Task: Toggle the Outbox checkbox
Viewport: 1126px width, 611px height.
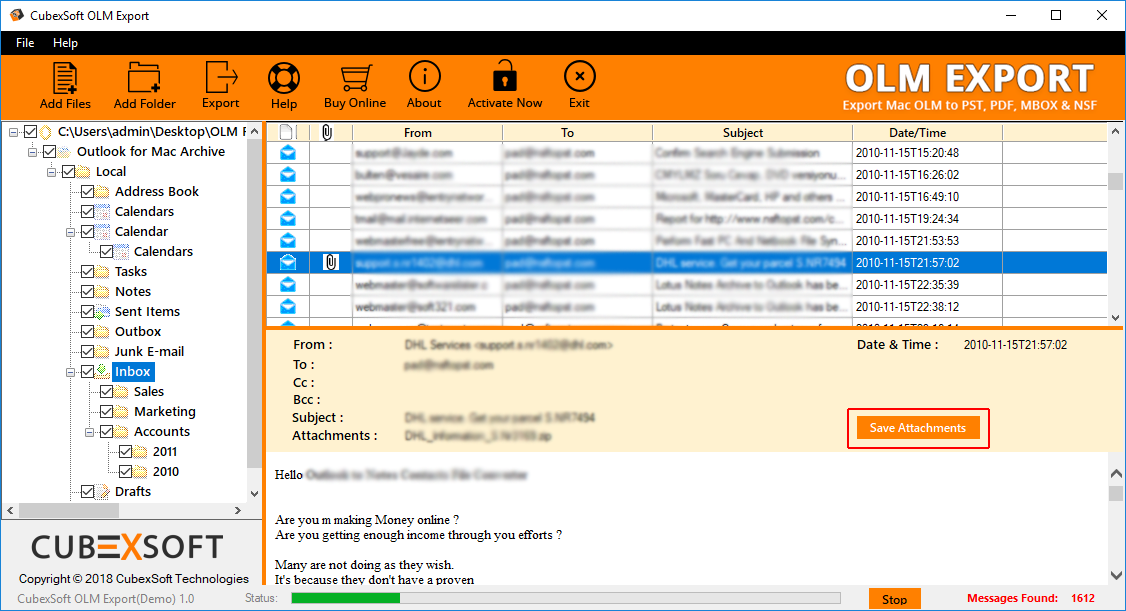Action: coord(88,332)
